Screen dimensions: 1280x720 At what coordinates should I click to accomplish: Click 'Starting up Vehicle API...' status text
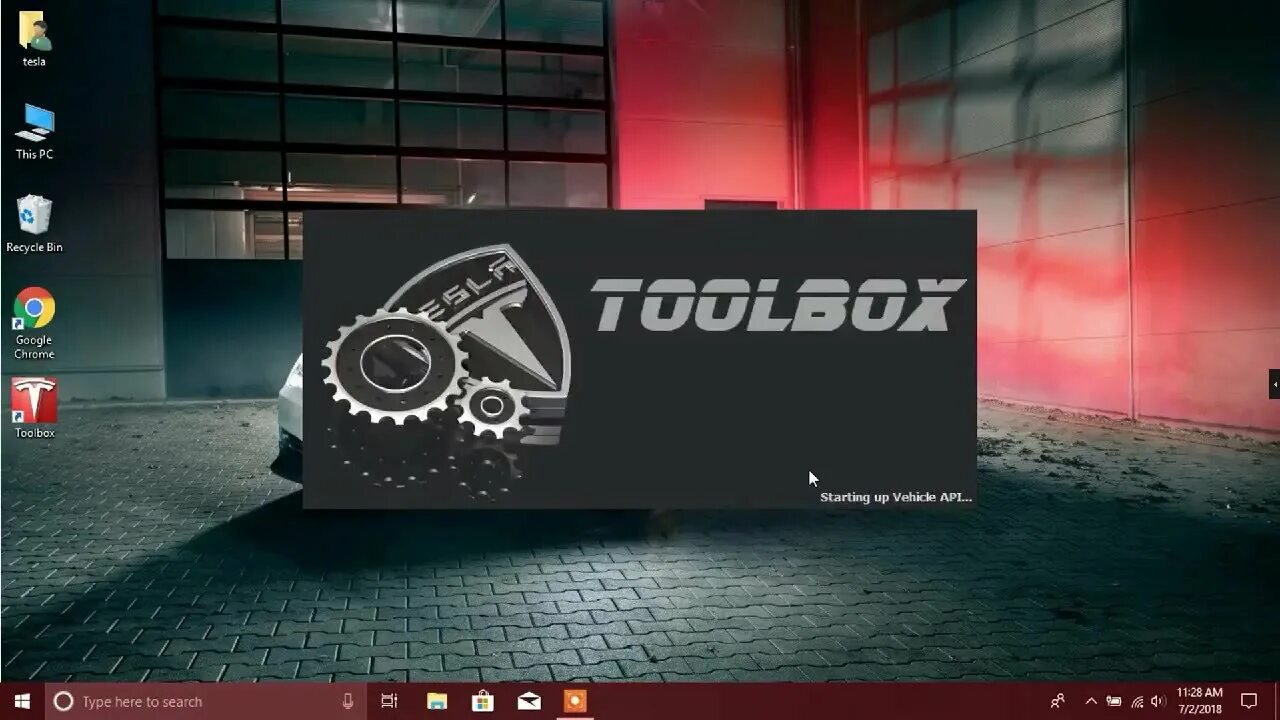[896, 497]
